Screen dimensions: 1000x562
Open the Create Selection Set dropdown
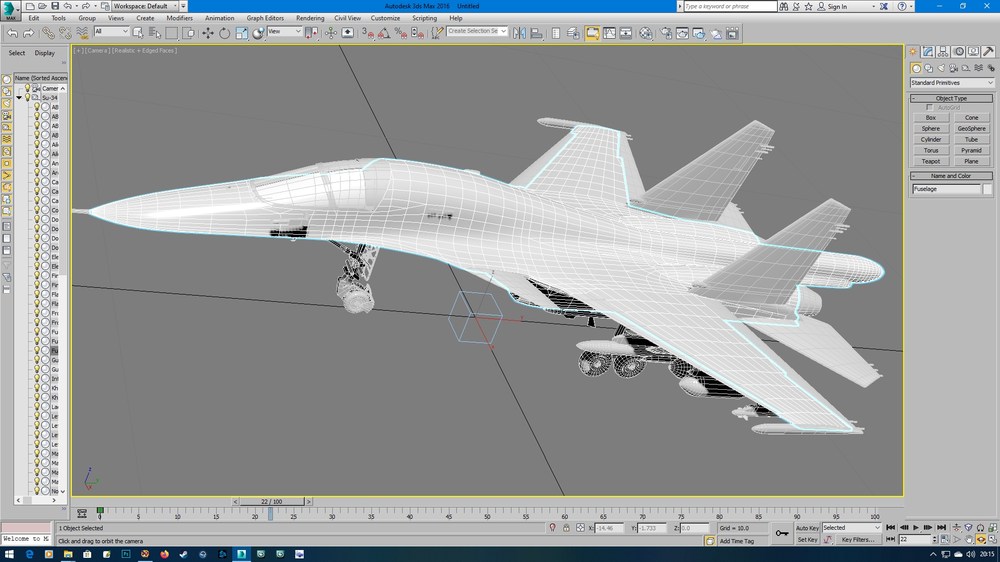click(476, 31)
